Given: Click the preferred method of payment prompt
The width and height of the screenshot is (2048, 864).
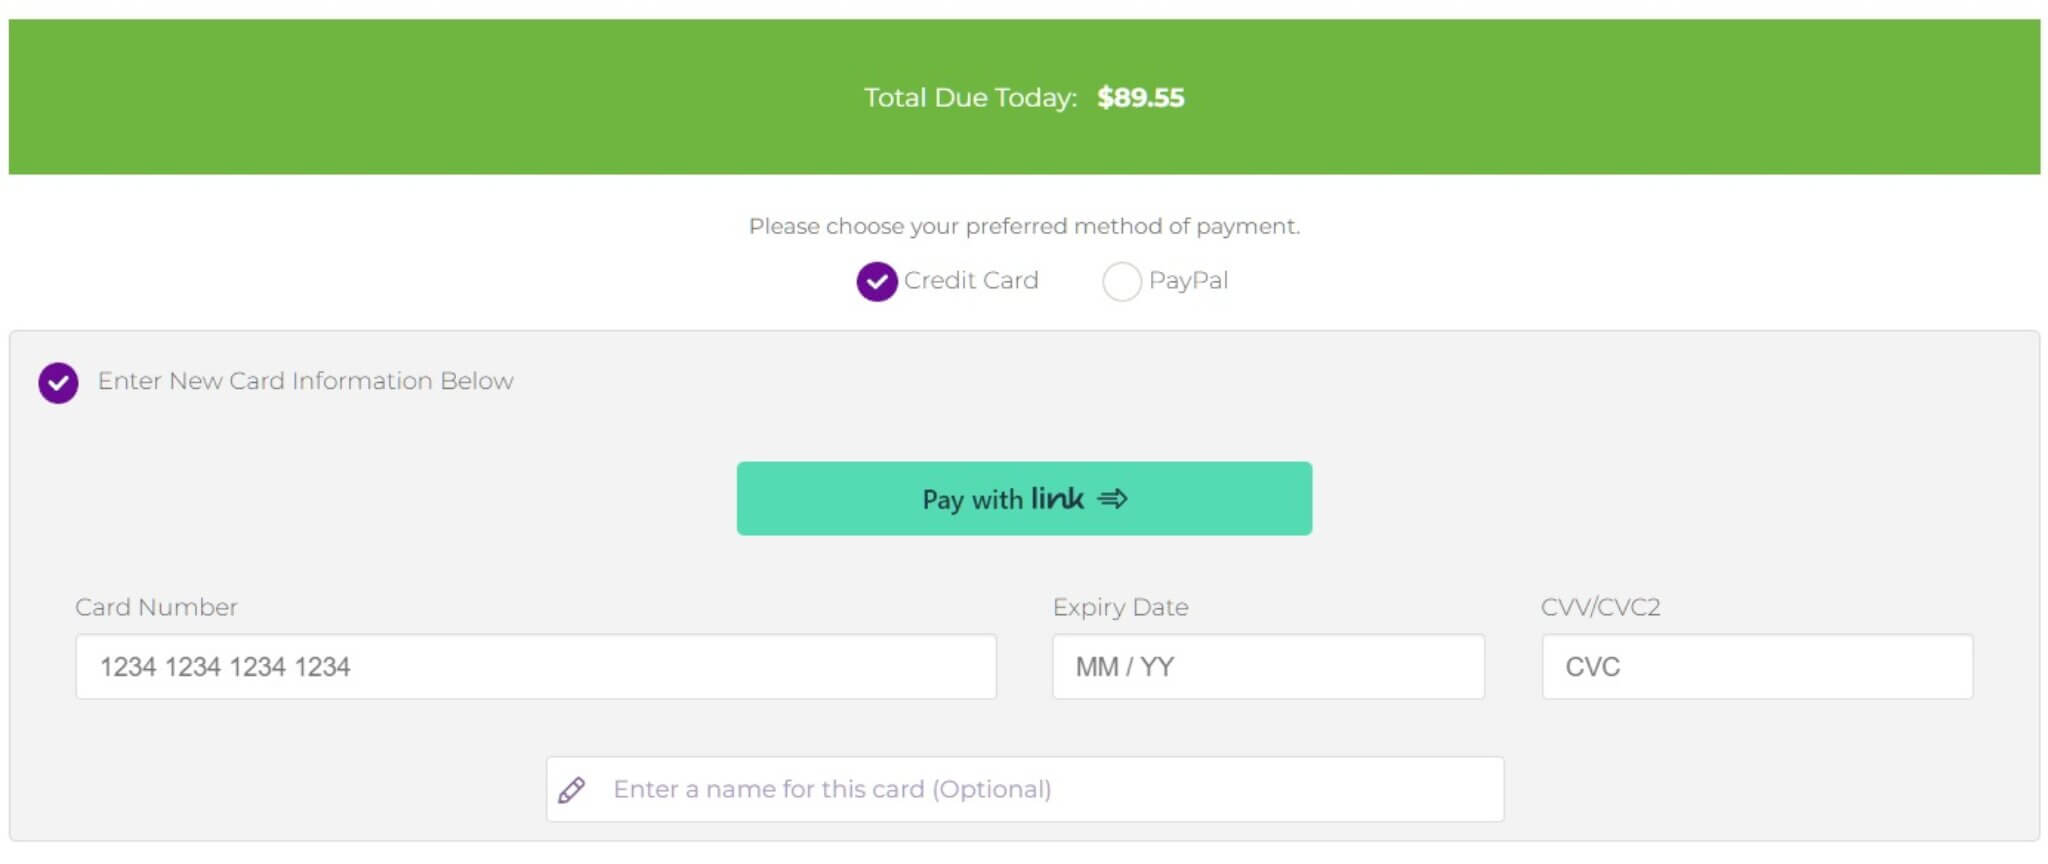Looking at the screenshot, I should (1024, 226).
